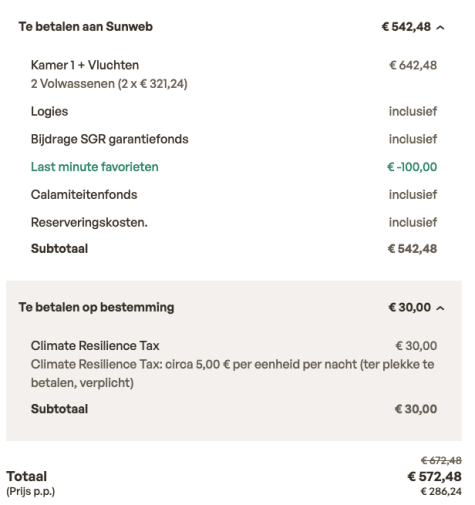
Task: Collapse the Te betalen op bestemming chevron
Action: 440,308
